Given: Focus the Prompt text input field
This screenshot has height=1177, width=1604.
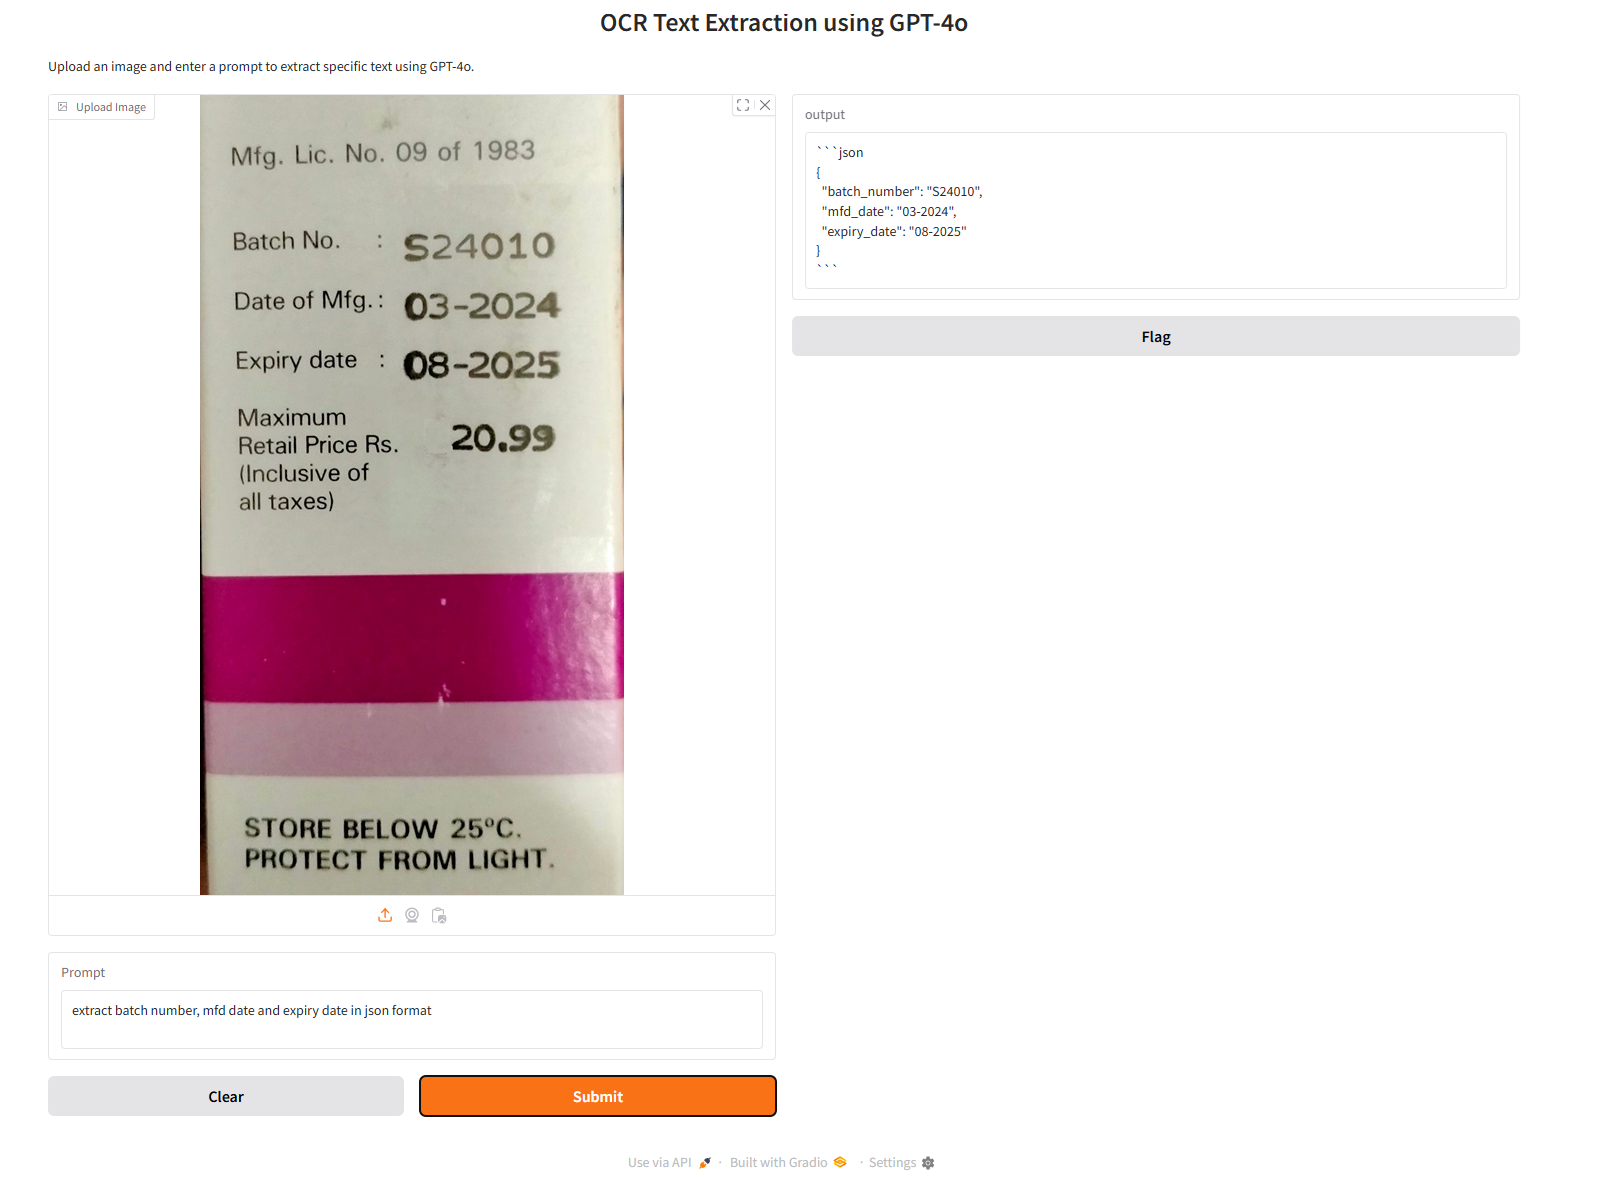Looking at the screenshot, I should click(x=412, y=1019).
